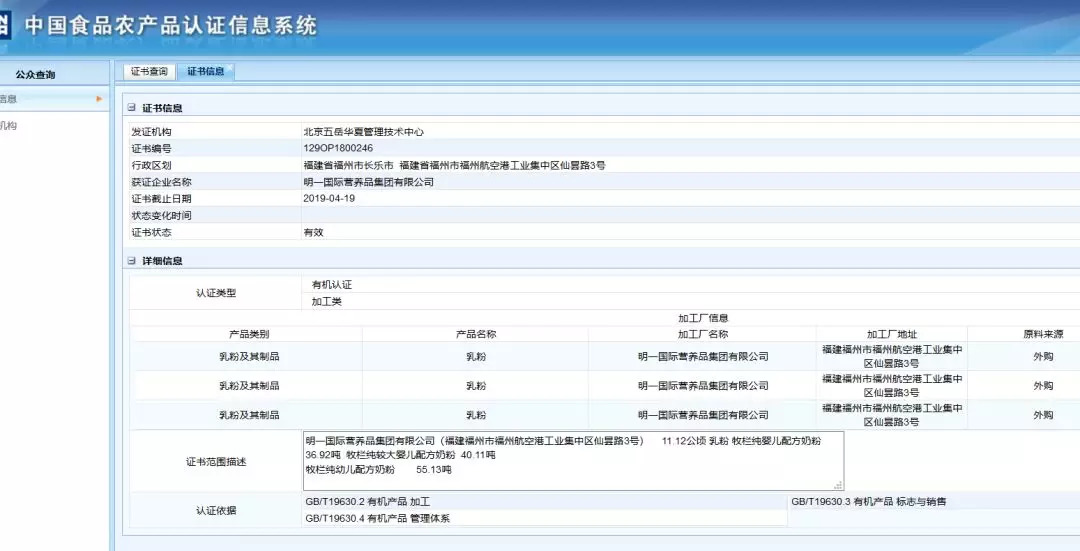Click the 中国食品农产品认证信息系统 site title
Image resolution: width=1080 pixels, height=551 pixels.
pos(171,25)
